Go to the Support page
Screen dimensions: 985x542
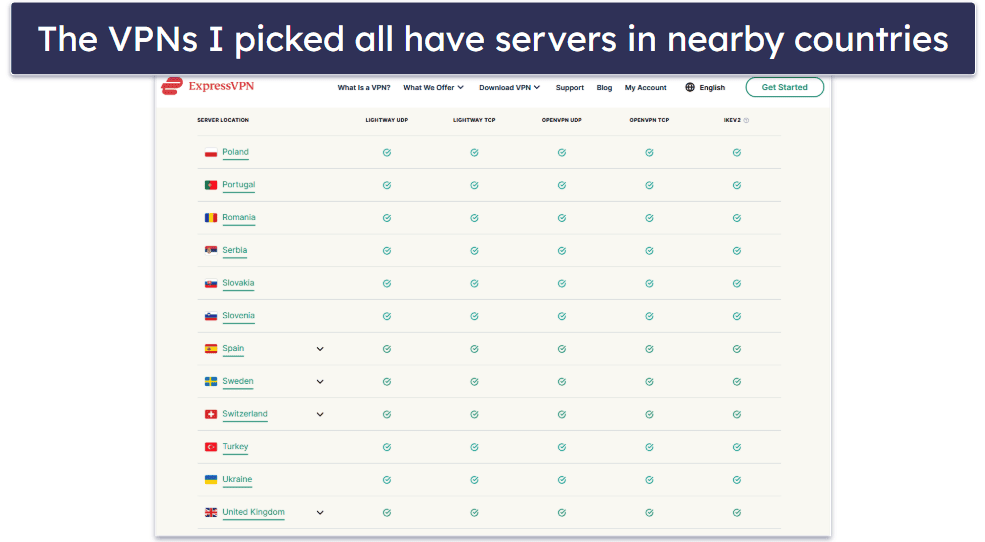tap(570, 87)
